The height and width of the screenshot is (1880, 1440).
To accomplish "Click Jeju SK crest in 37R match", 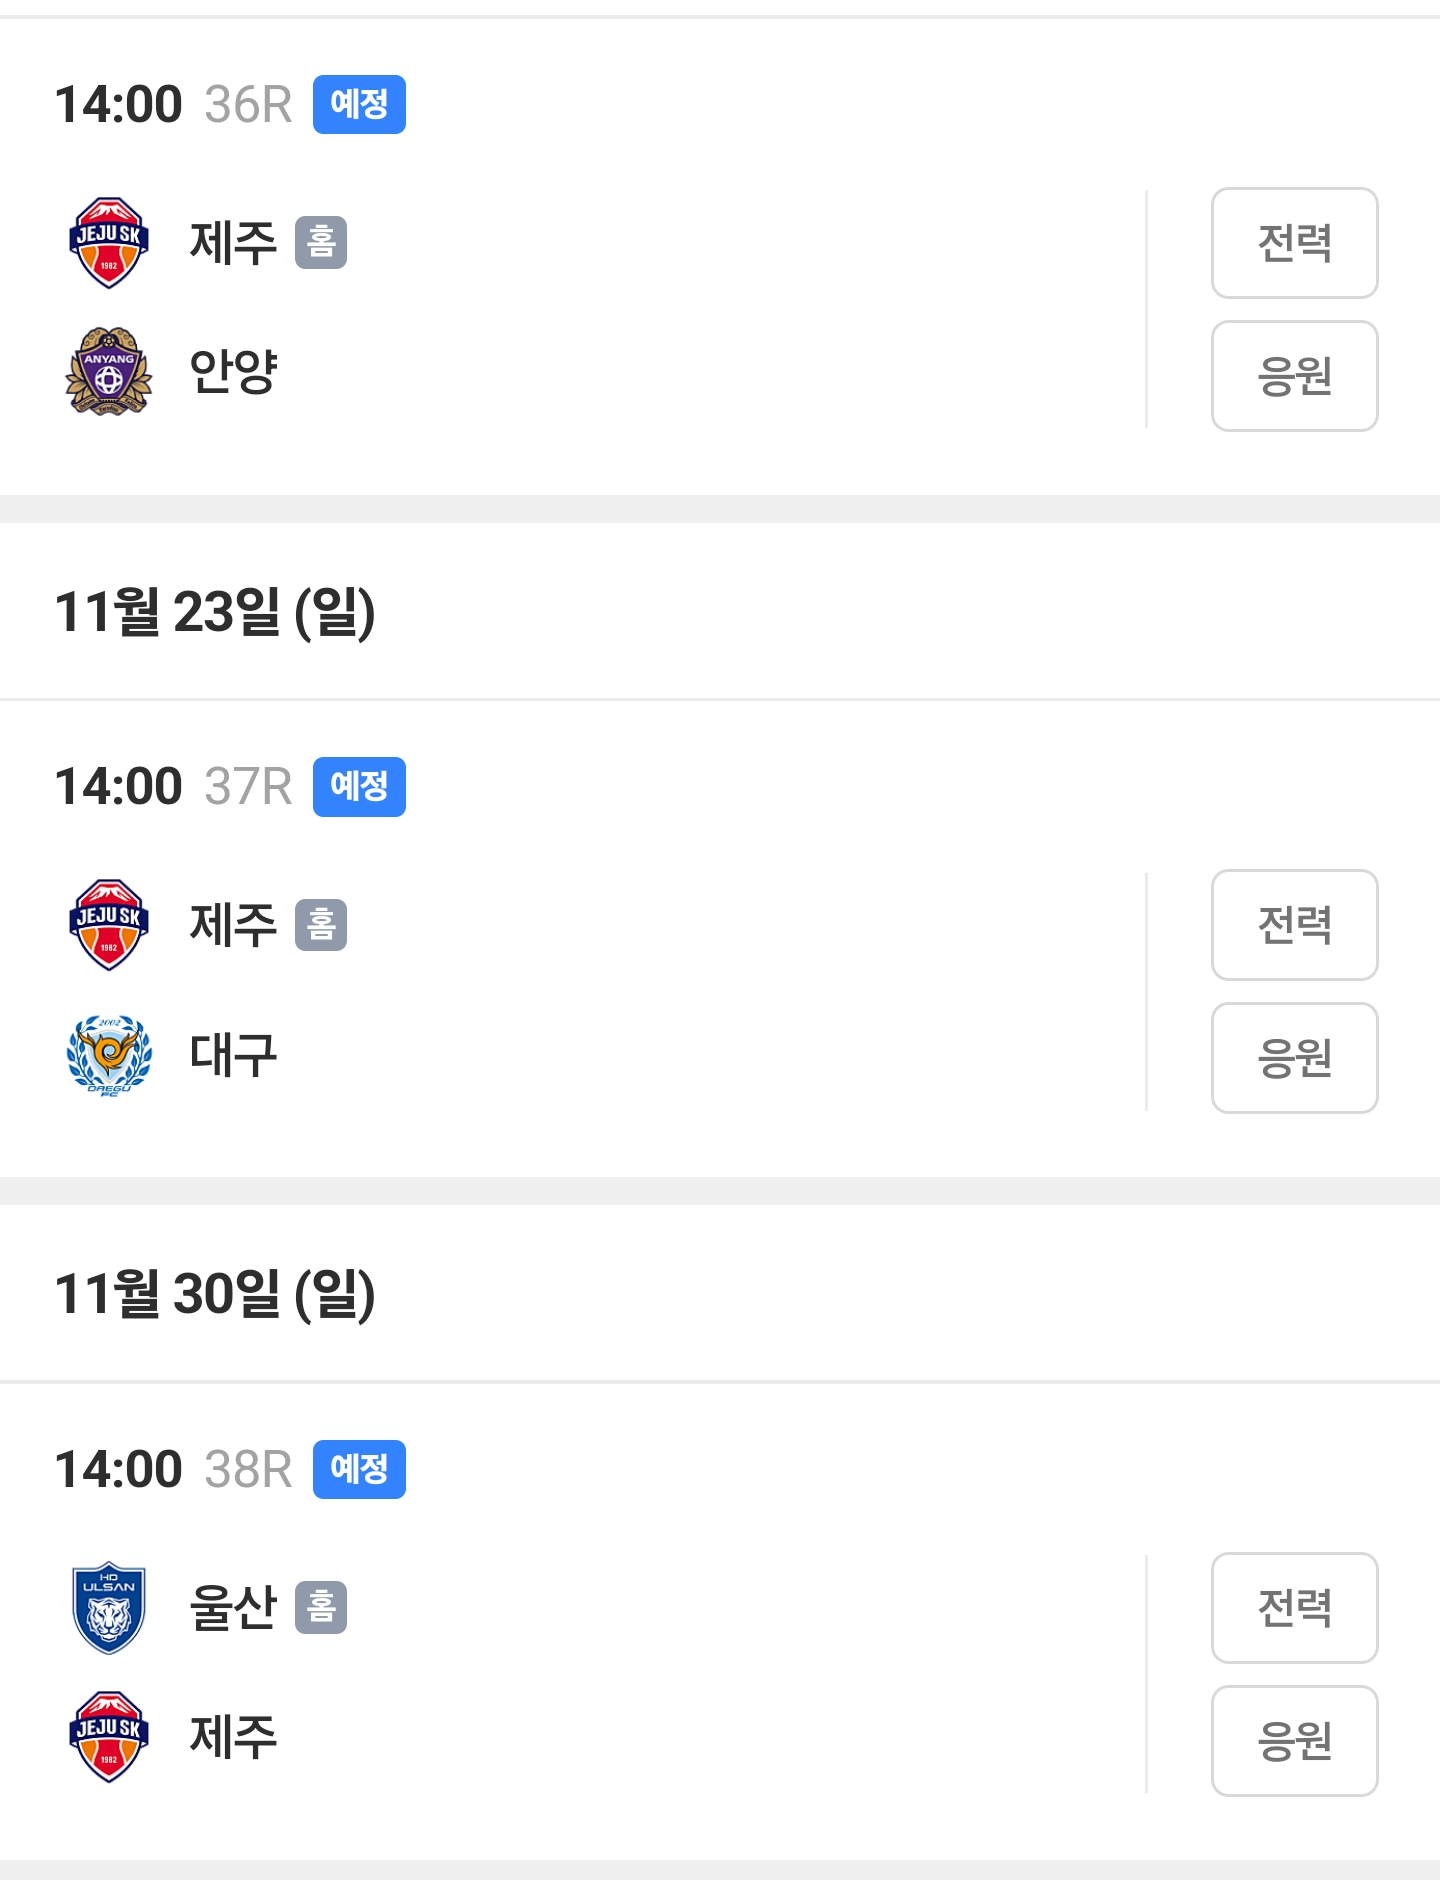I will pyautogui.click(x=109, y=925).
